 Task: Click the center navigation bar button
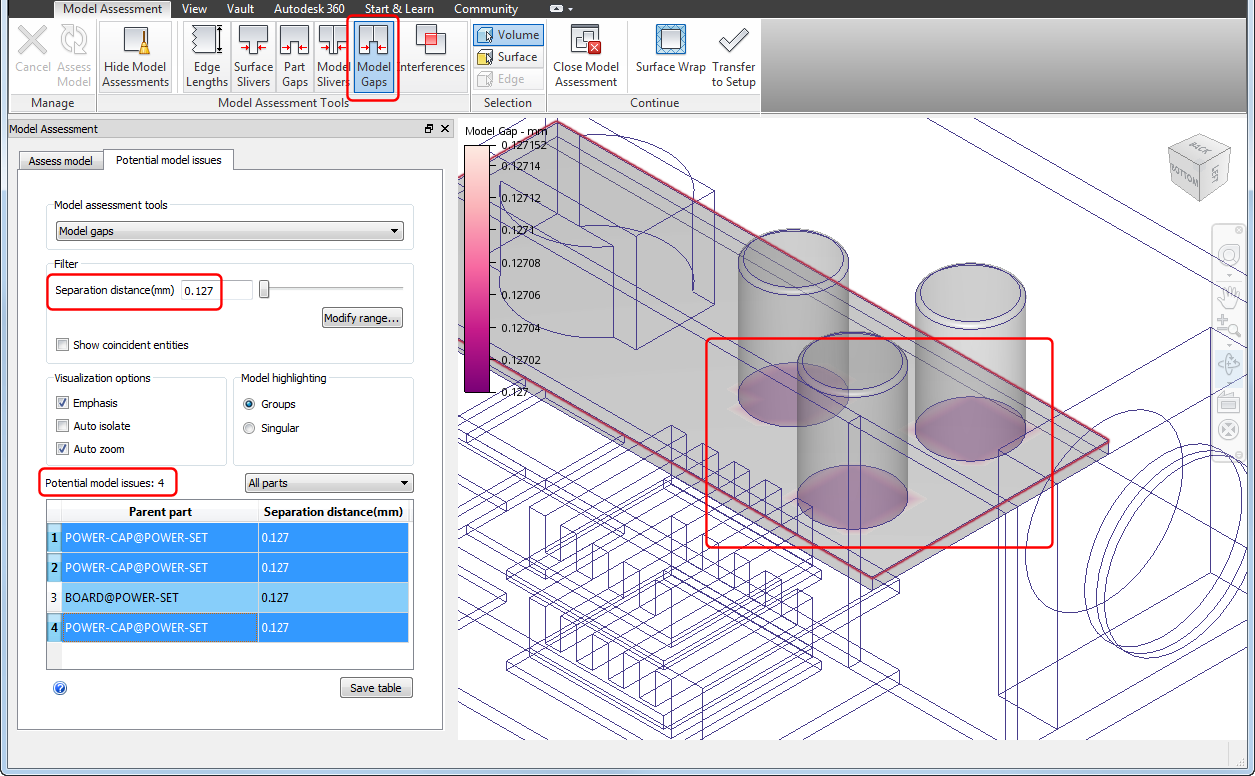1229,432
